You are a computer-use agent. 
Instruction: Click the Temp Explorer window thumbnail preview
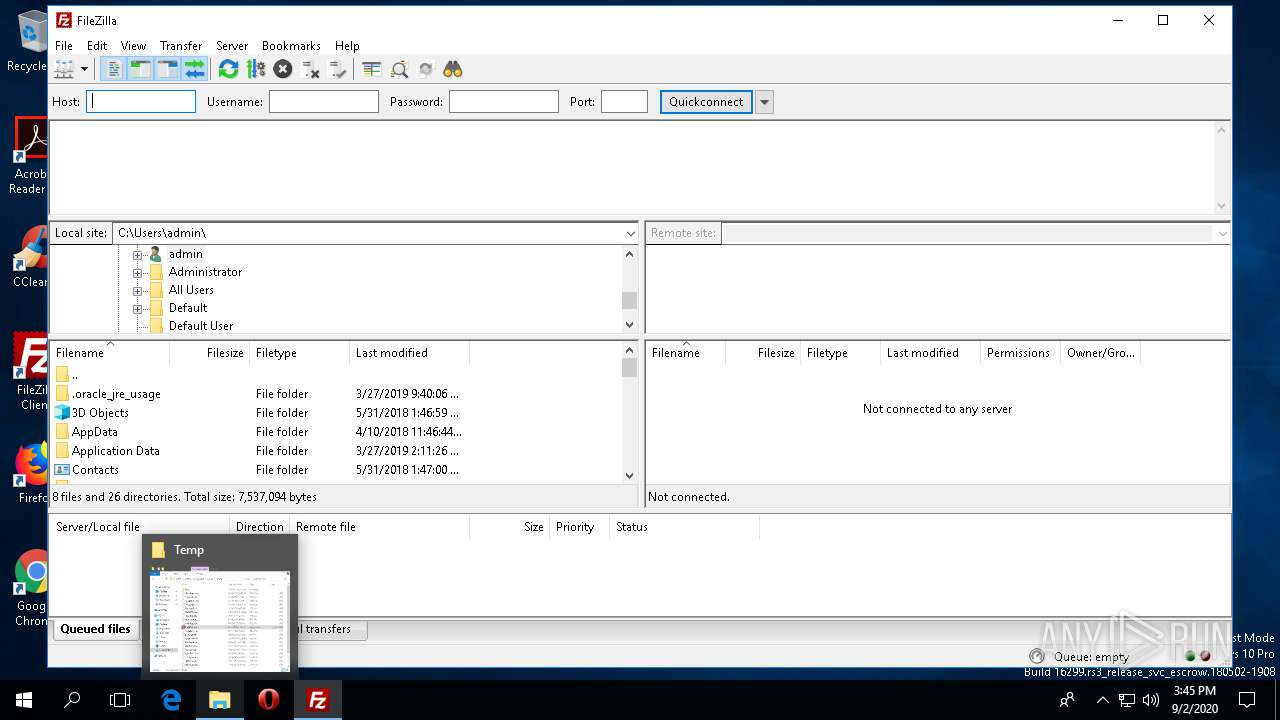[220, 620]
